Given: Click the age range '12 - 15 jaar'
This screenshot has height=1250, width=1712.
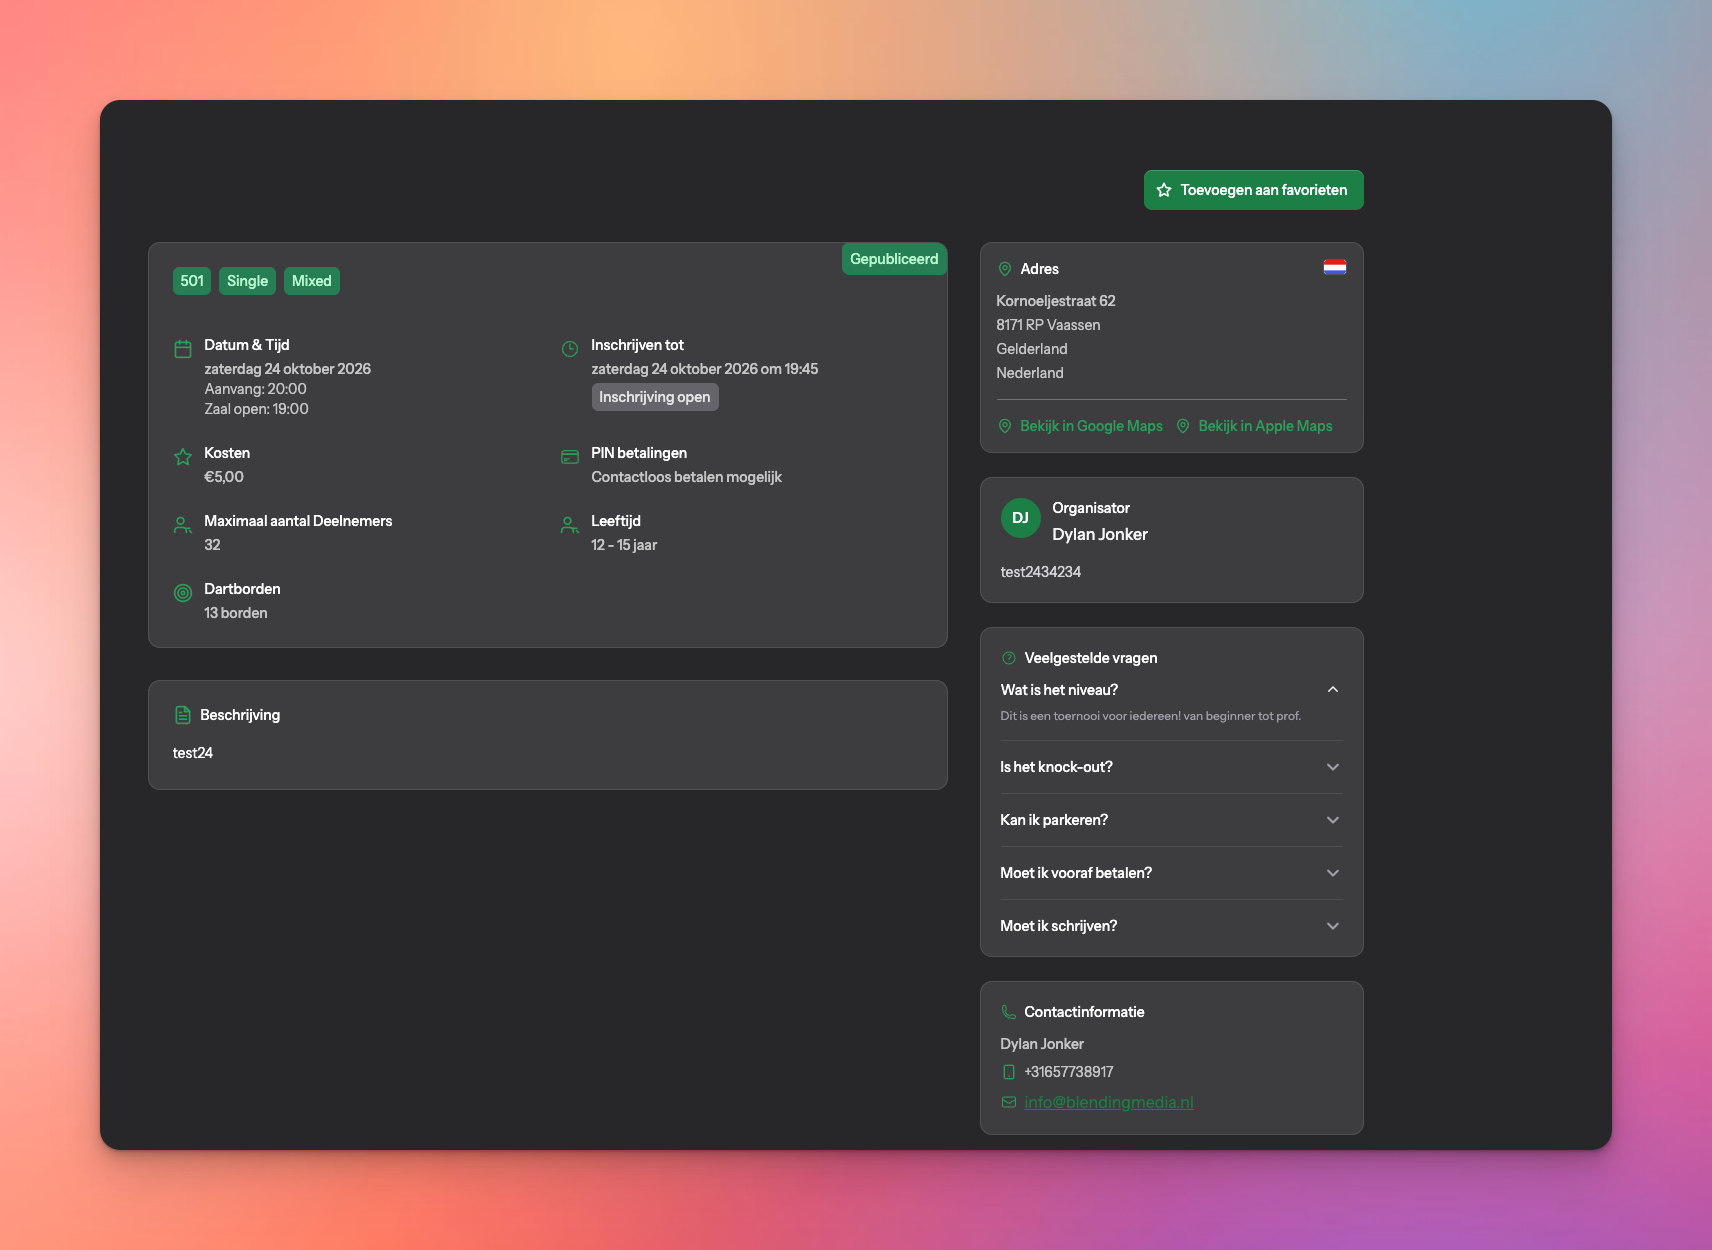Looking at the screenshot, I should [x=624, y=545].
